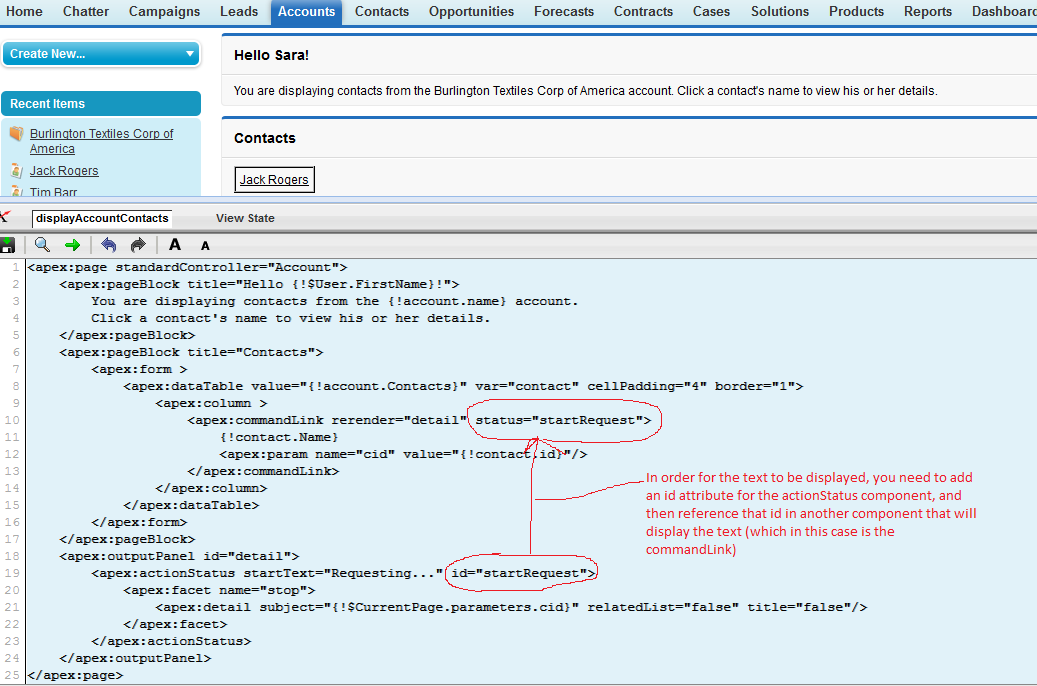Click the Save icon in editor toolbar
Screen dimensions: 1037x686
pyautogui.click(x=8, y=245)
